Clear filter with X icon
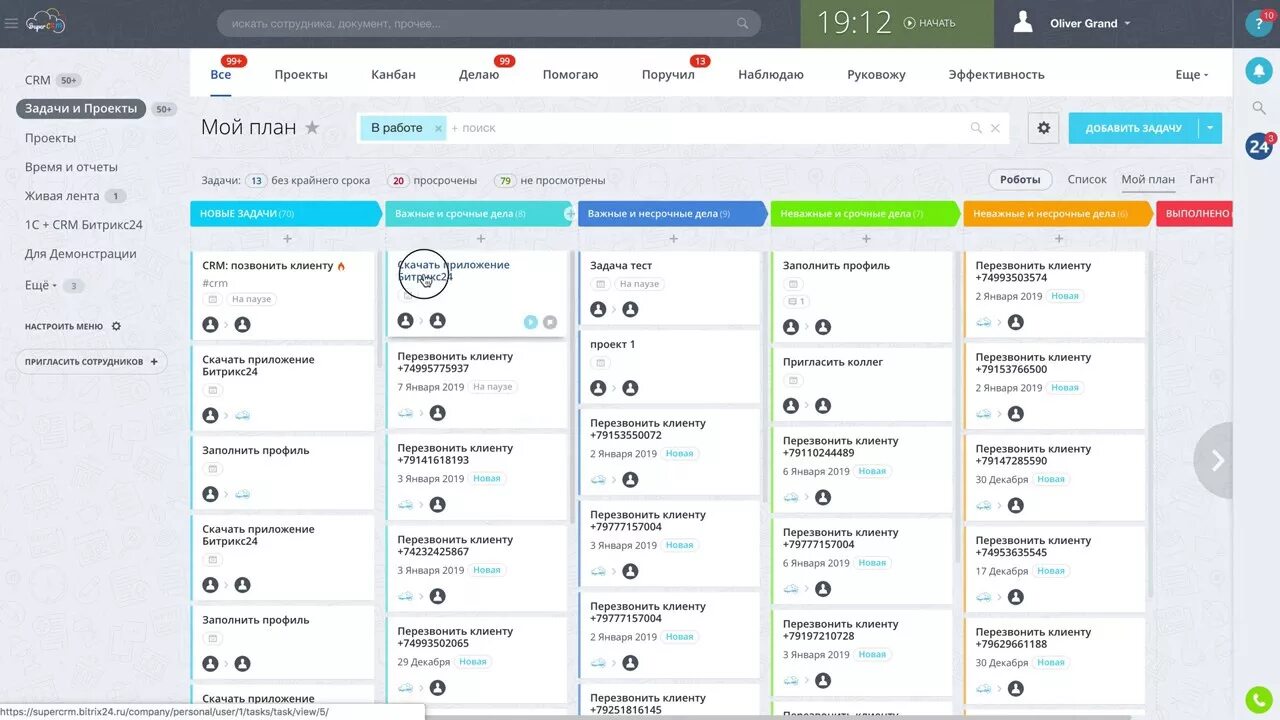The height and width of the screenshot is (720, 1280). (x=995, y=128)
